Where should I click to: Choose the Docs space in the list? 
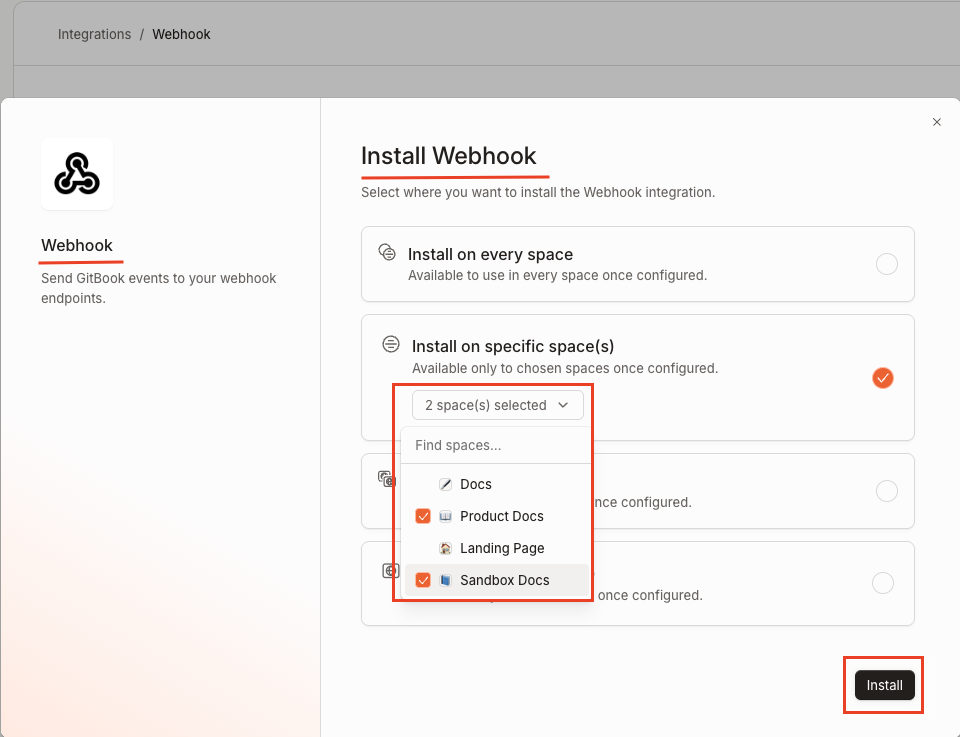click(x=497, y=484)
